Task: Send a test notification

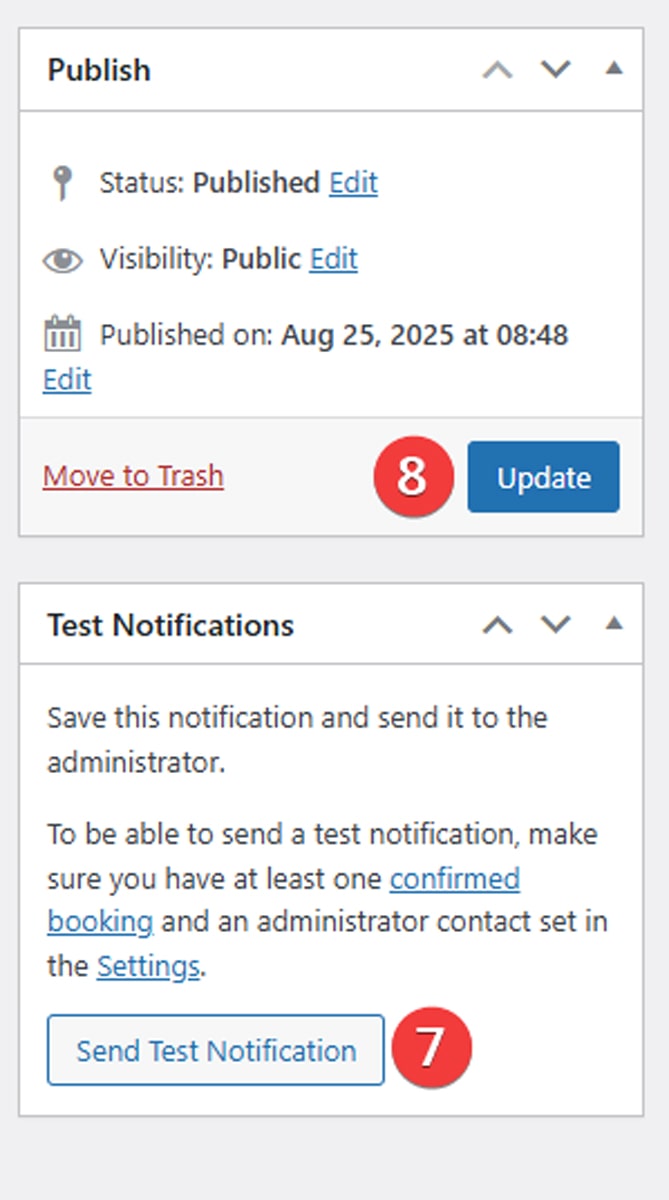Action: [x=216, y=1050]
